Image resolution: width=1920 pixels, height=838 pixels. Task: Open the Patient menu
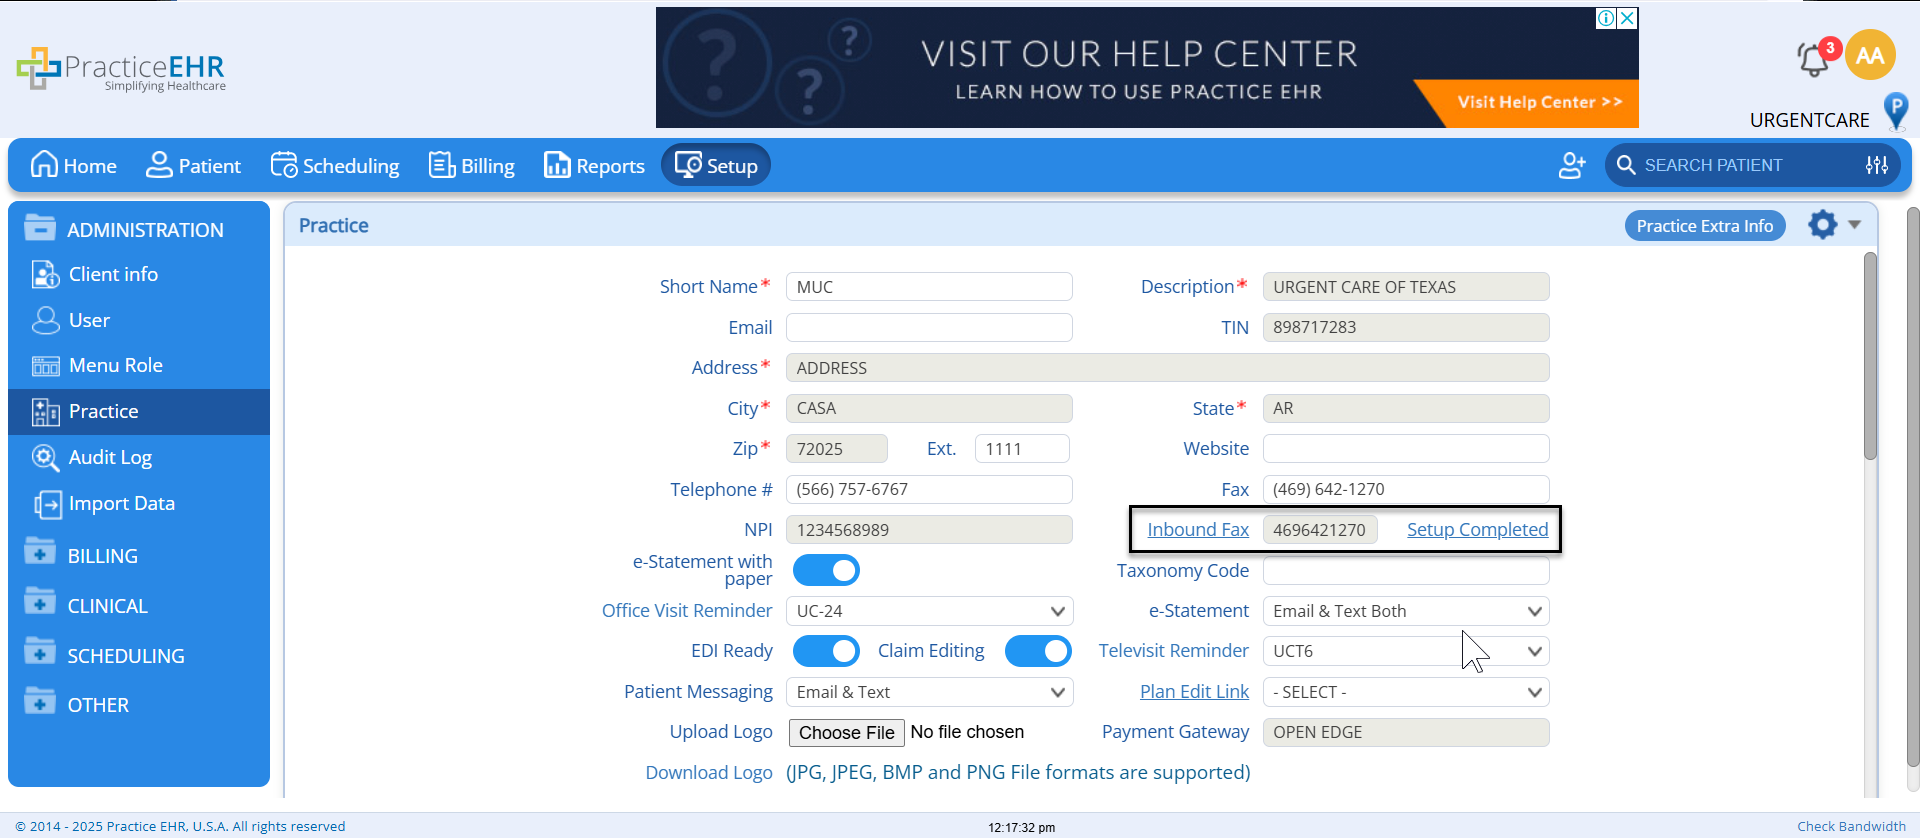click(x=193, y=165)
